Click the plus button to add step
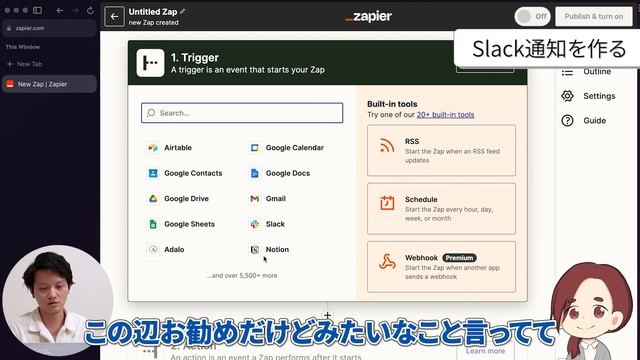The height and width of the screenshot is (360, 640). 328,315
